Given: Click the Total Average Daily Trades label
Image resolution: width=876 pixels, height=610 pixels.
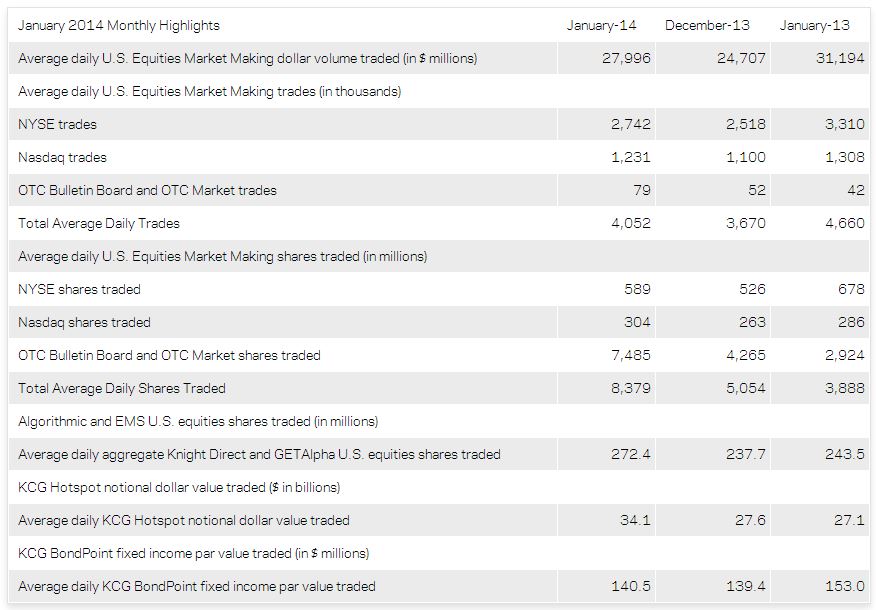Looking at the screenshot, I should pyautogui.click(x=99, y=223).
